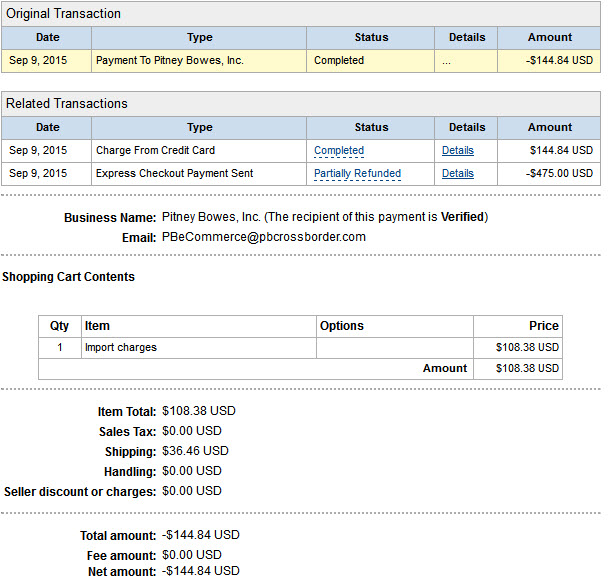The image size is (612, 587).
Task: Click the Shopping Cart Contents heading
Action: point(68,277)
